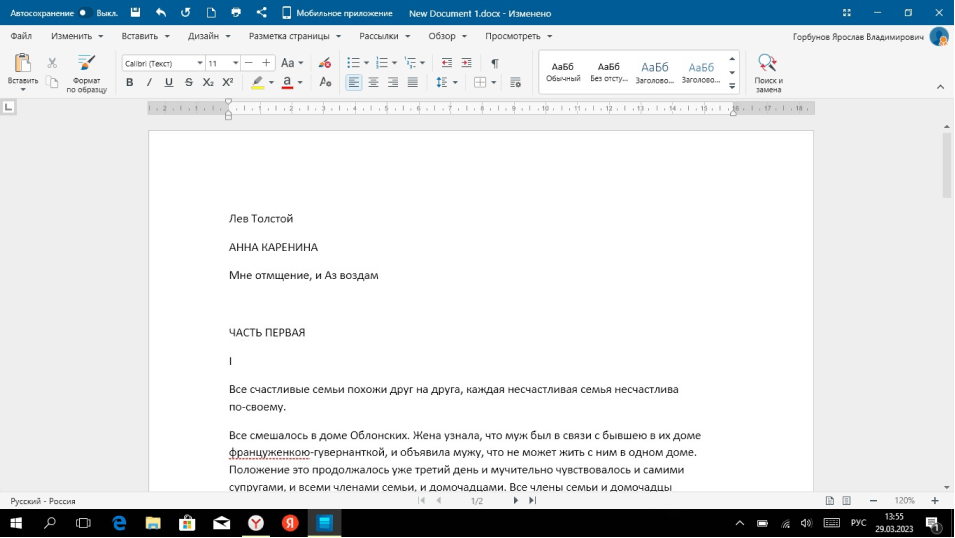Open Поиск и замена
The height and width of the screenshot is (538, 955).
pos(768,73)
